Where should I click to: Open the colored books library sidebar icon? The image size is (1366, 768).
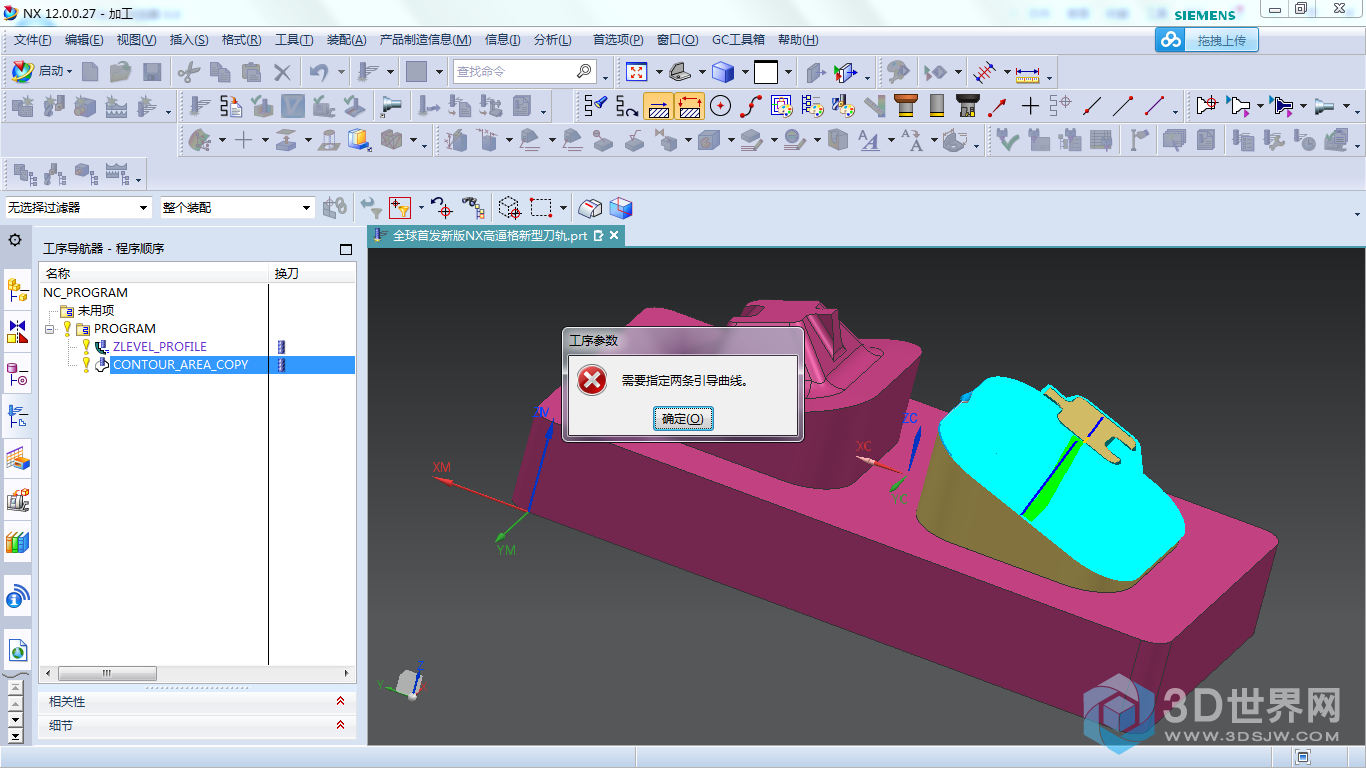point(18,542)
